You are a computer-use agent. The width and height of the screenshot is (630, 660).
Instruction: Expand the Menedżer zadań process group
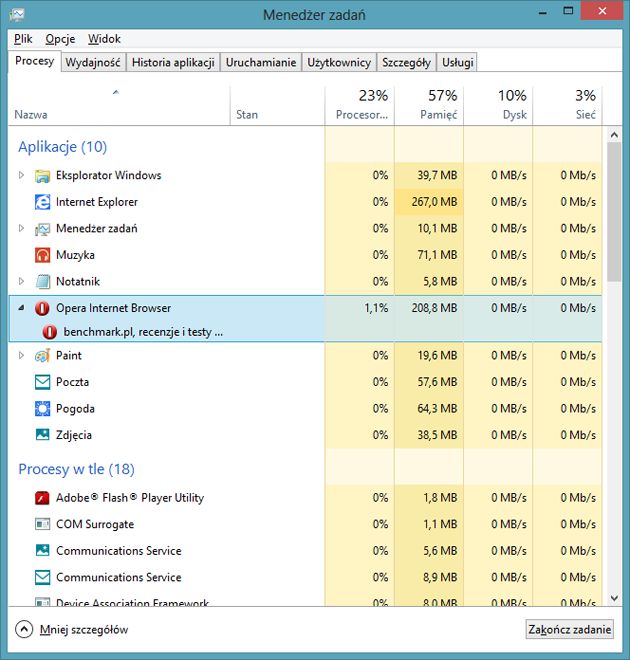pos(21,228)
